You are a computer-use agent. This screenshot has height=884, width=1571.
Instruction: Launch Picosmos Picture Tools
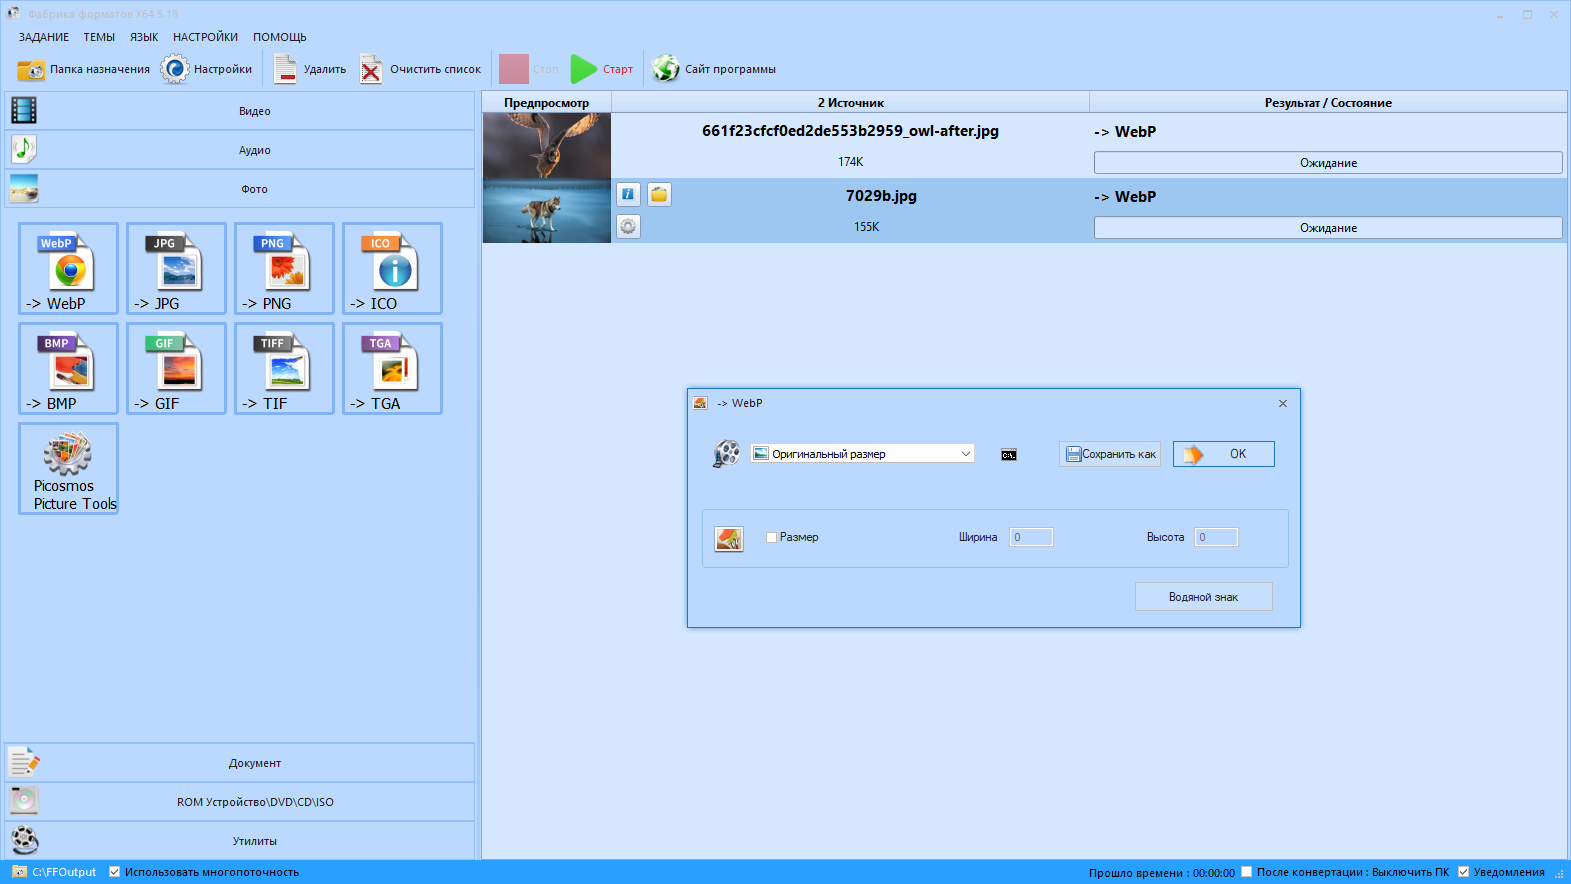(68, 468)
